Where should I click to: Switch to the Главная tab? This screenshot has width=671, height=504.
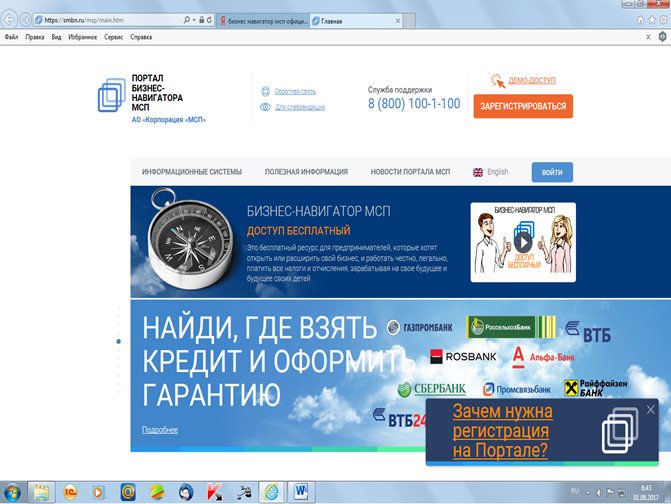pos(352,21)
